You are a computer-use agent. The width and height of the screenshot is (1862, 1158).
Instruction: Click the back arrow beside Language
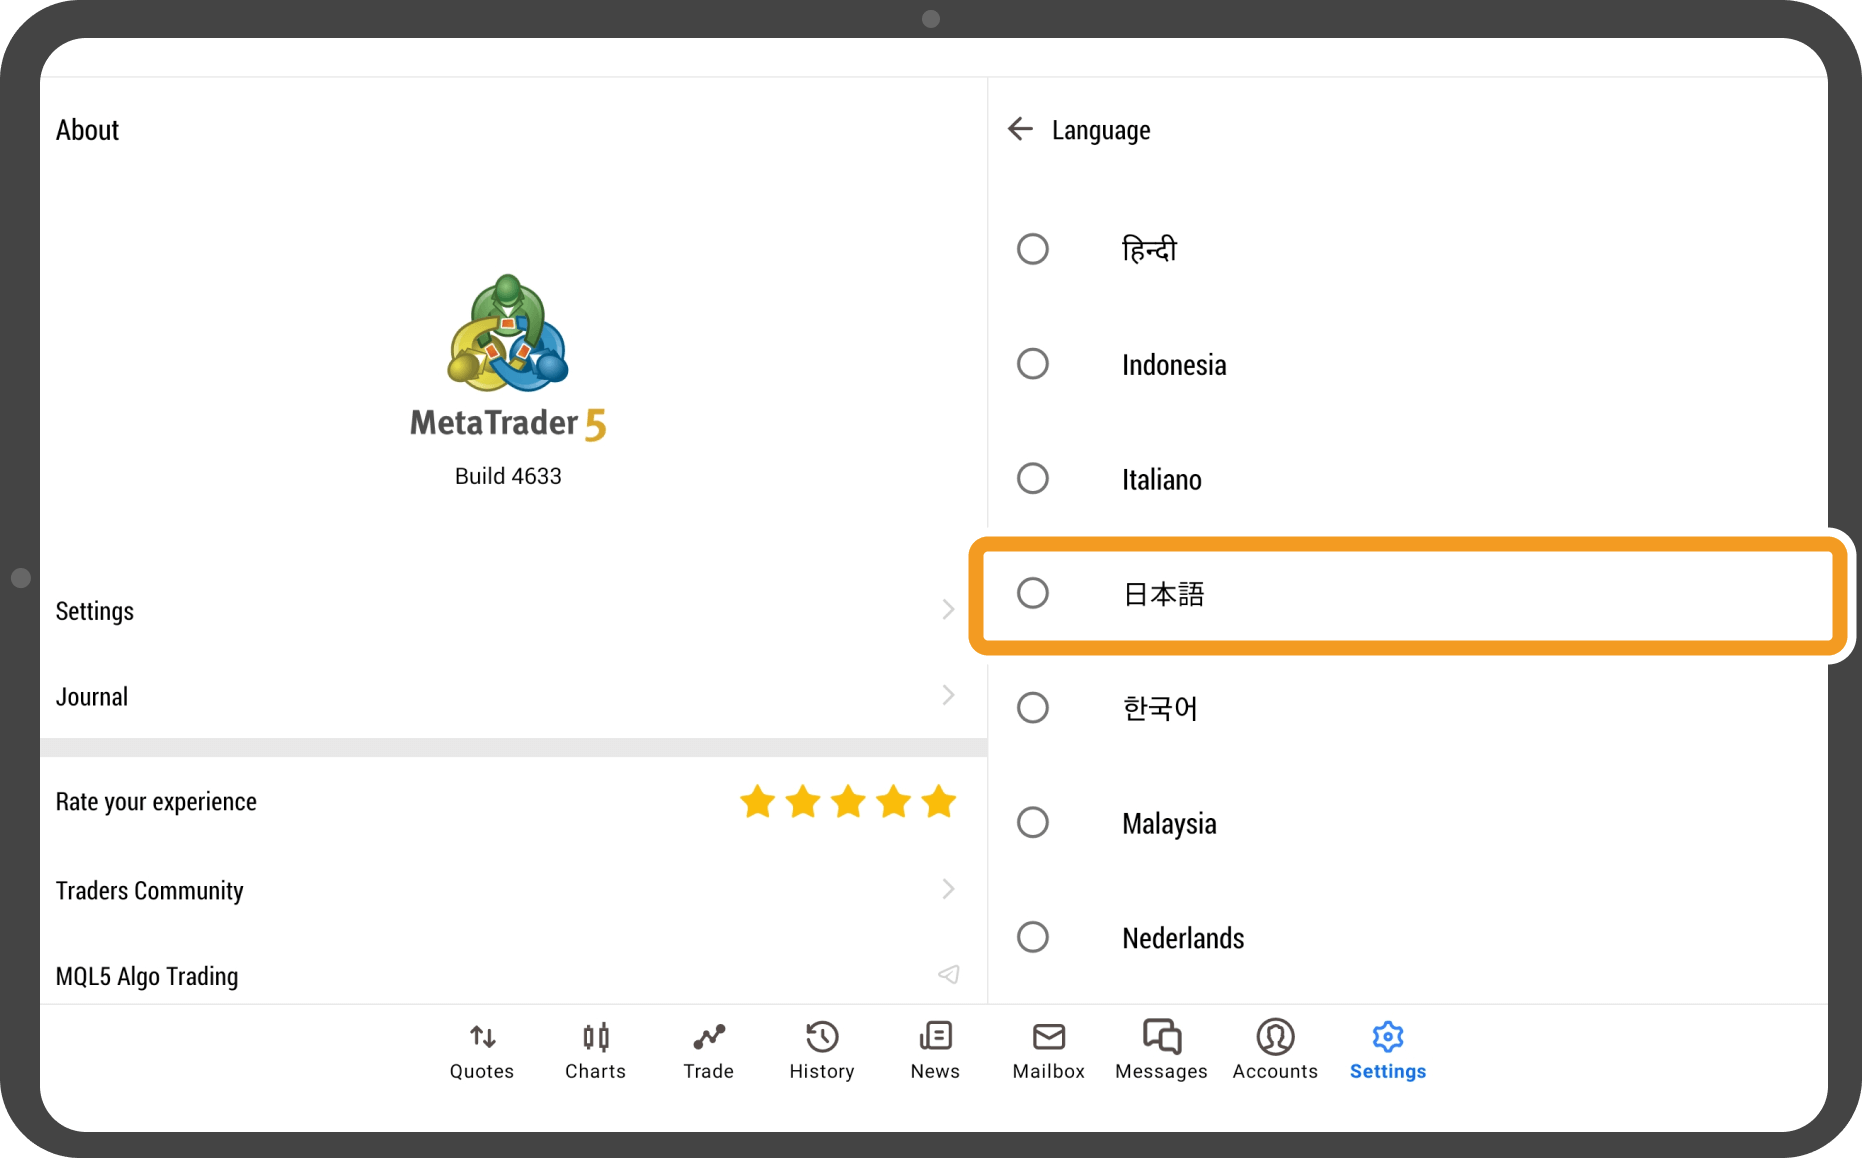[1020, 129]
